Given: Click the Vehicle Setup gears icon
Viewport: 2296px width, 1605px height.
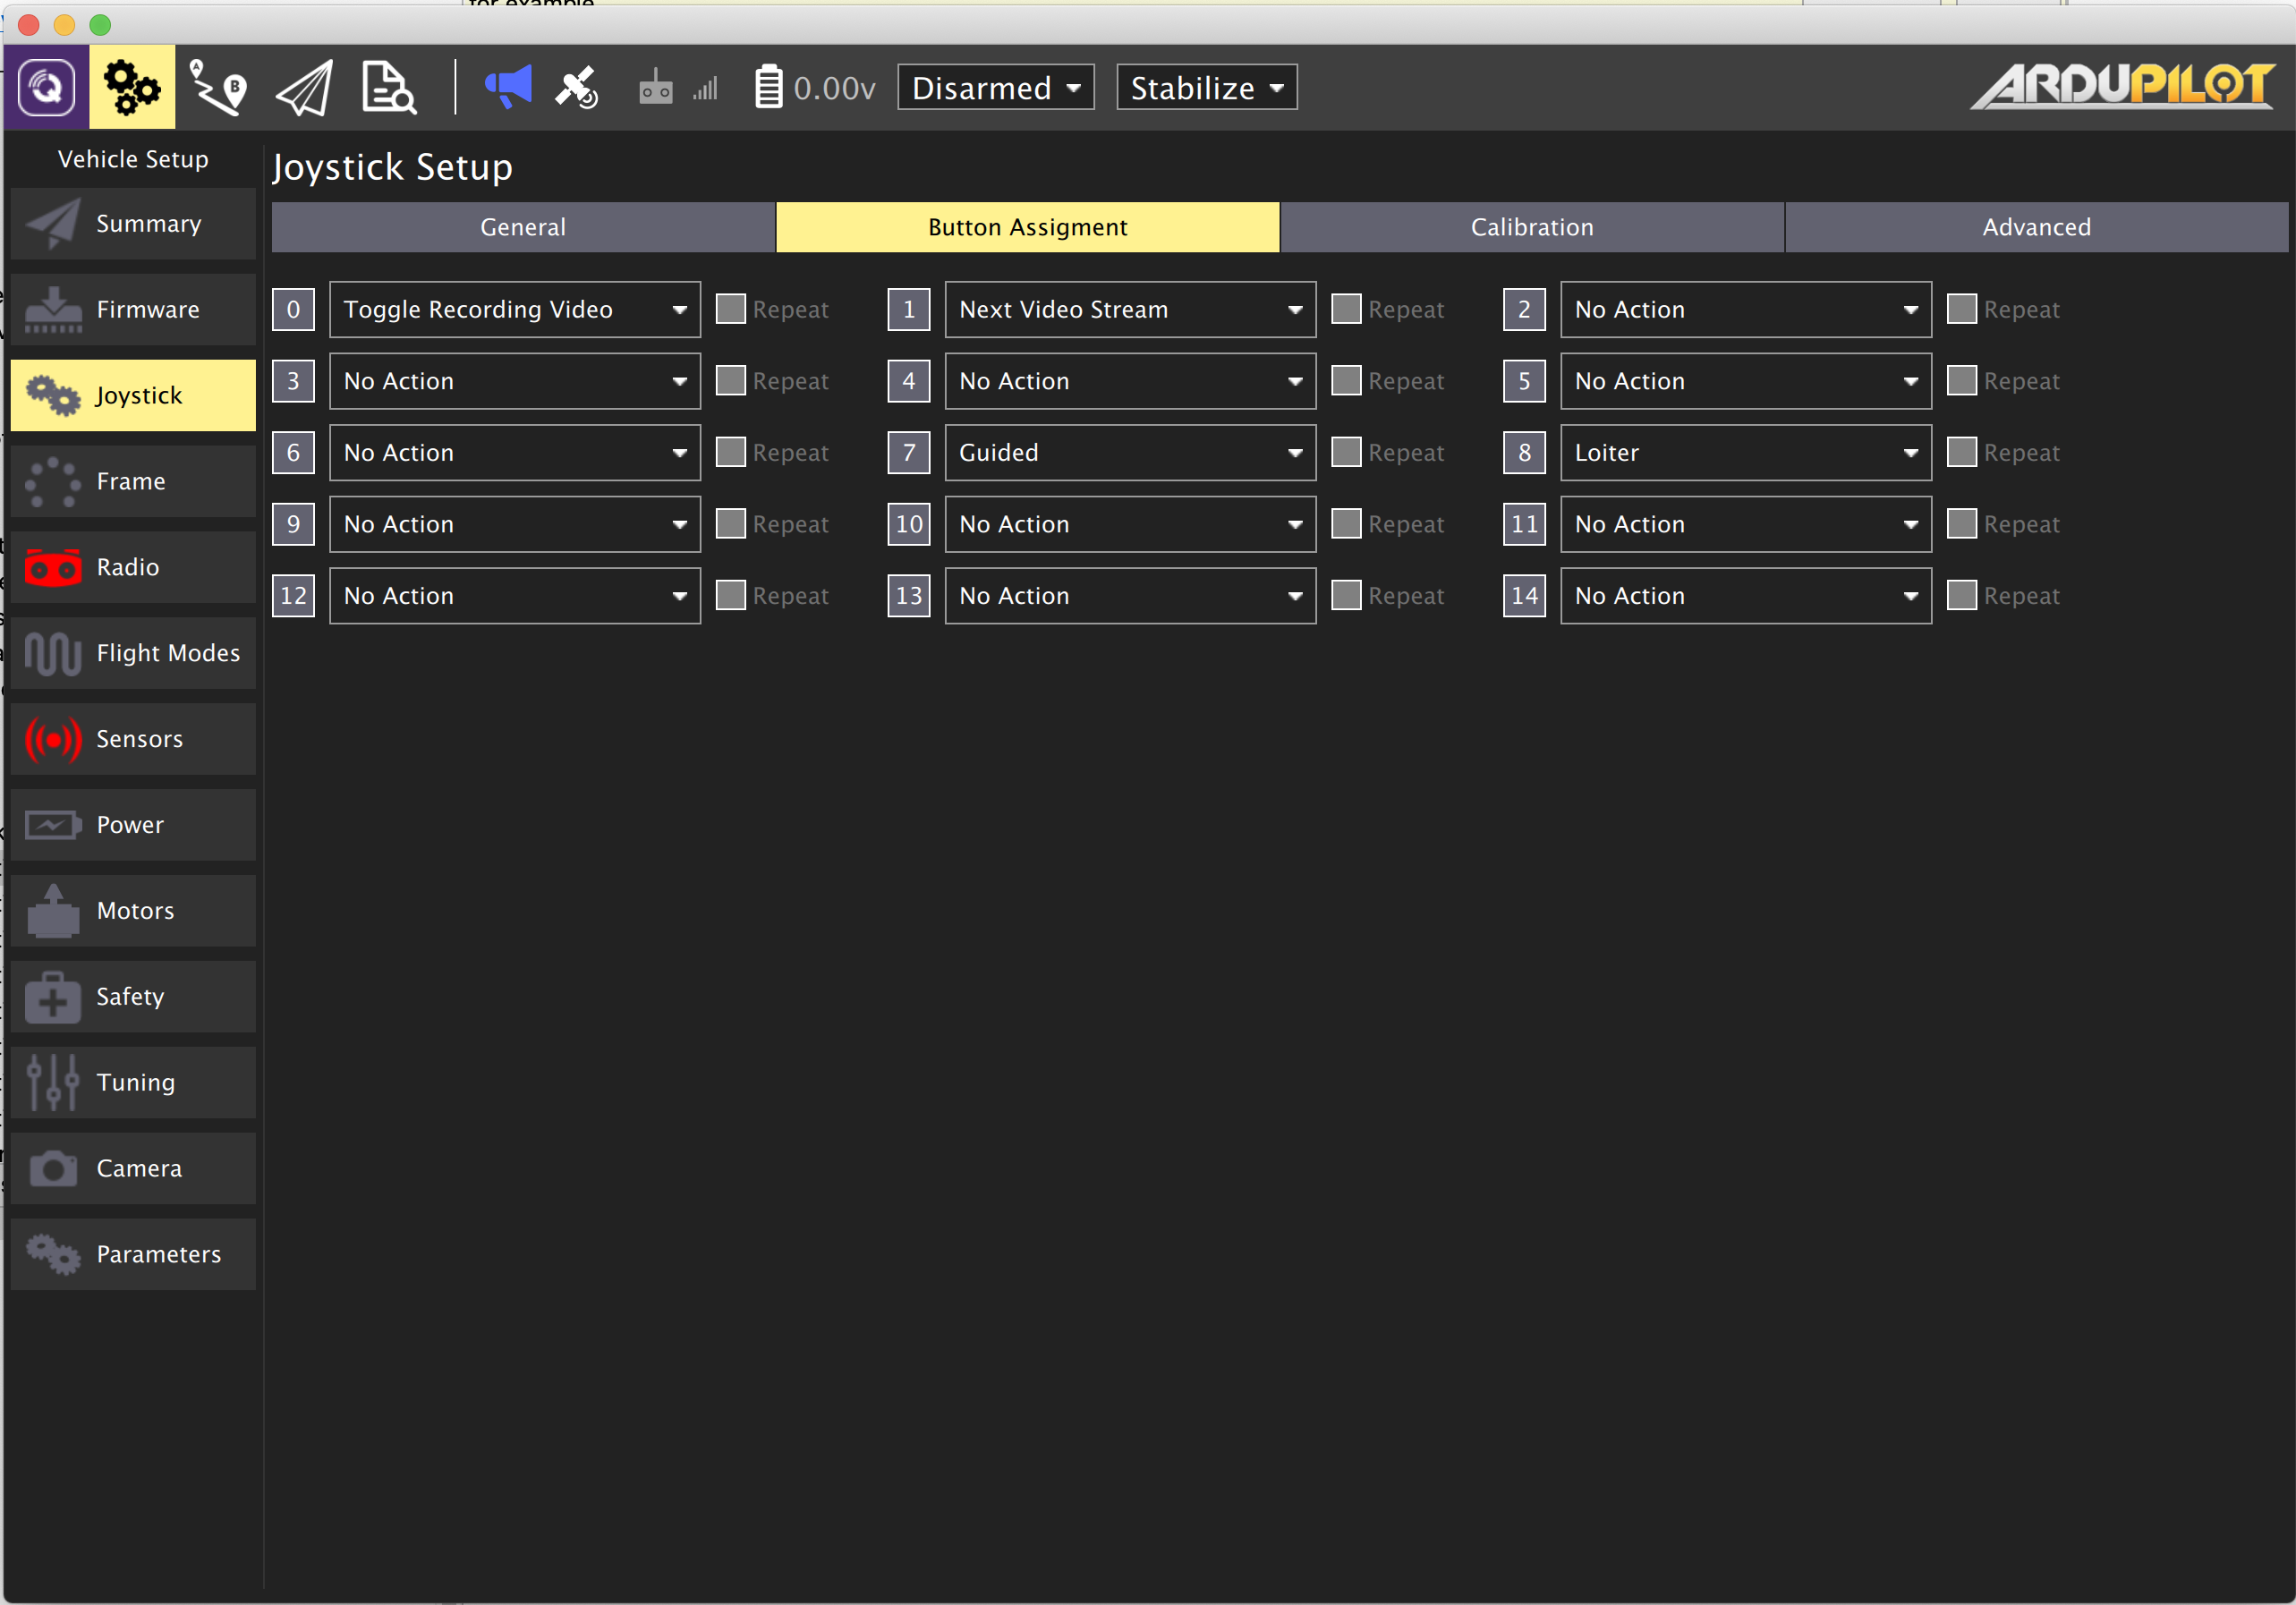Looking at the screenshot, I should (132, 88).
